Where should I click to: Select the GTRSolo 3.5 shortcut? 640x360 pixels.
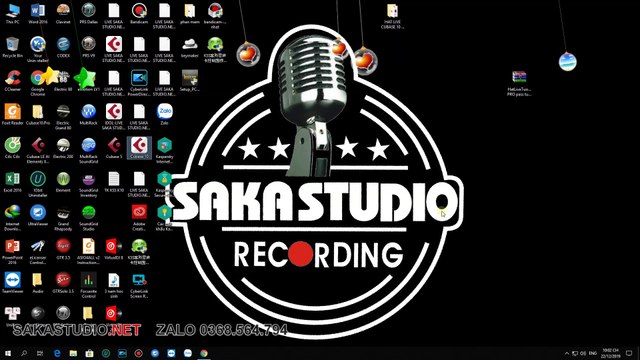[63, 283]
